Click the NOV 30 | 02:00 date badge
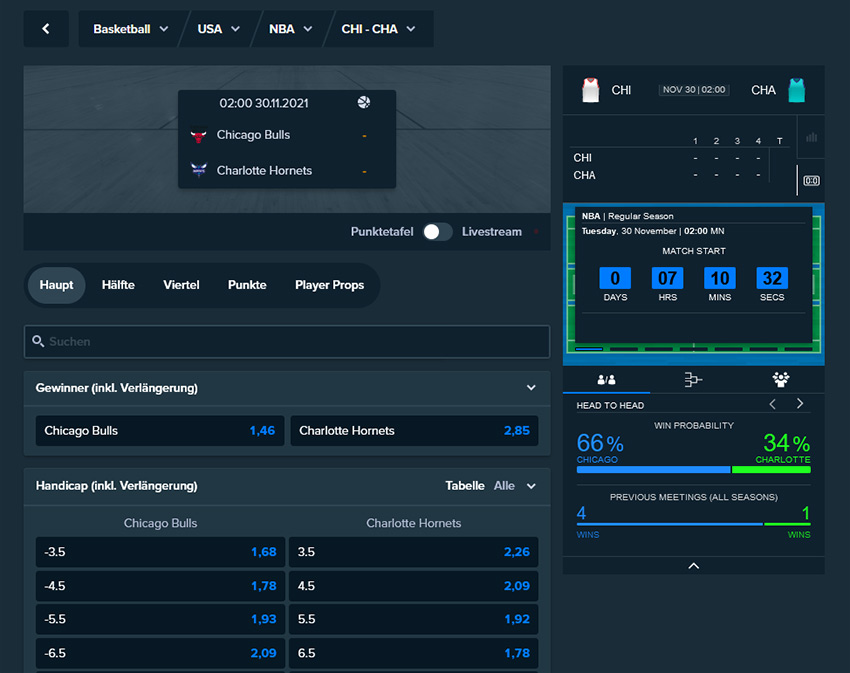This screenshot has width=850, height=673. point(694,90)
